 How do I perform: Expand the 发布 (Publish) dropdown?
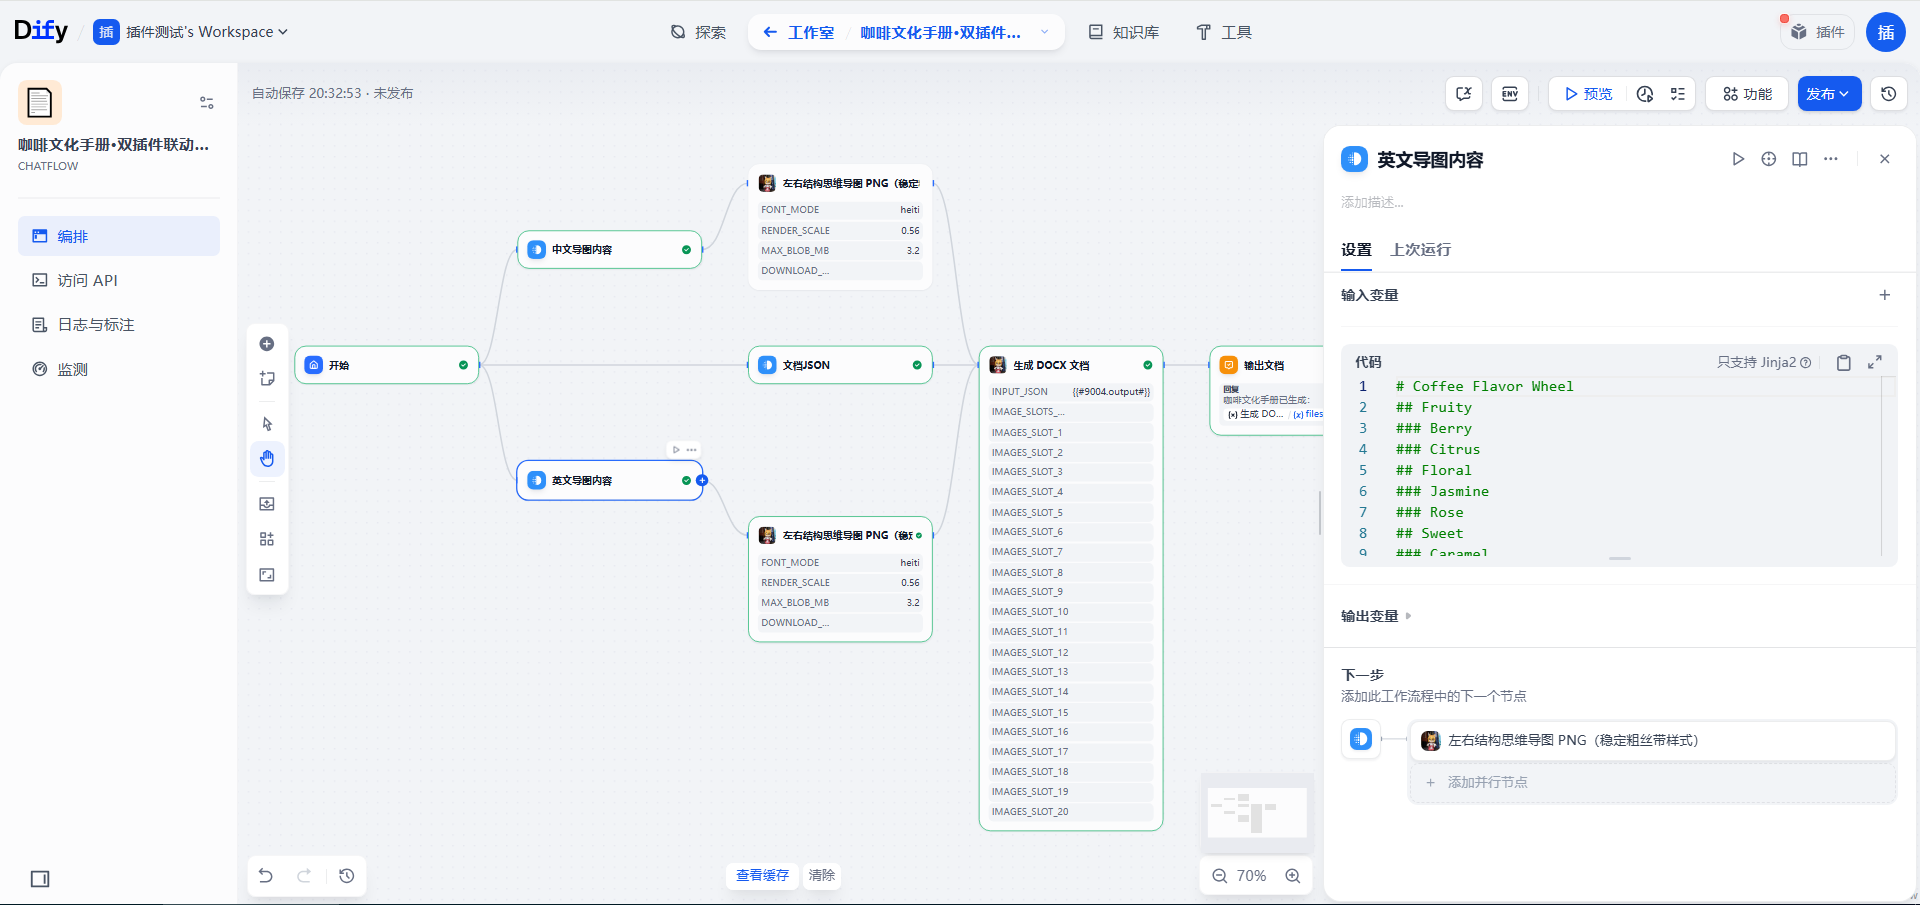coord(1829,94)
